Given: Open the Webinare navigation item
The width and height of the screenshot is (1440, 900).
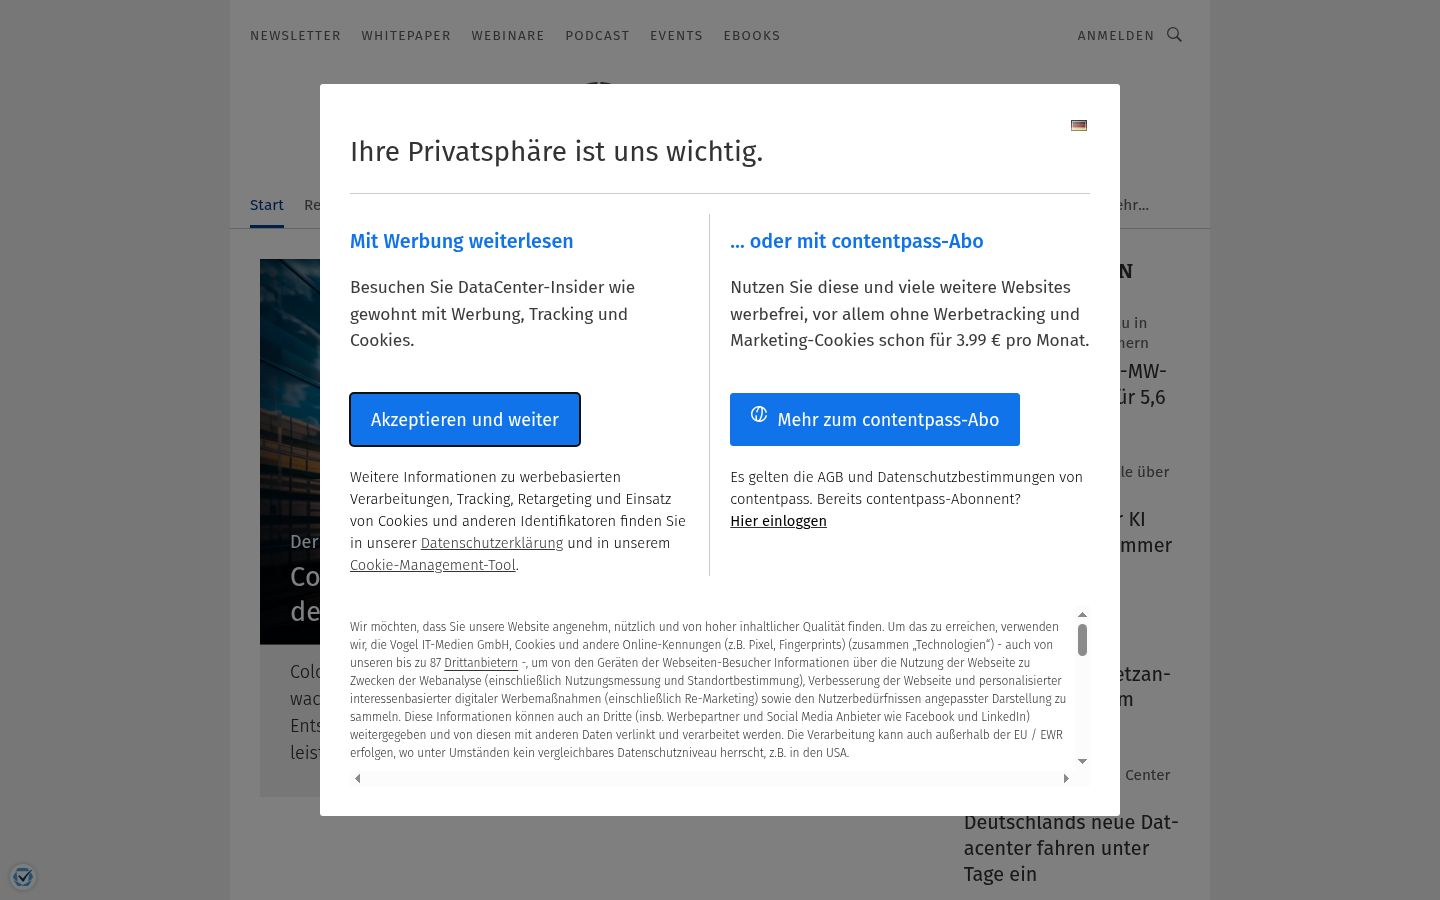Looking at the screenshot, I should 508,35.
